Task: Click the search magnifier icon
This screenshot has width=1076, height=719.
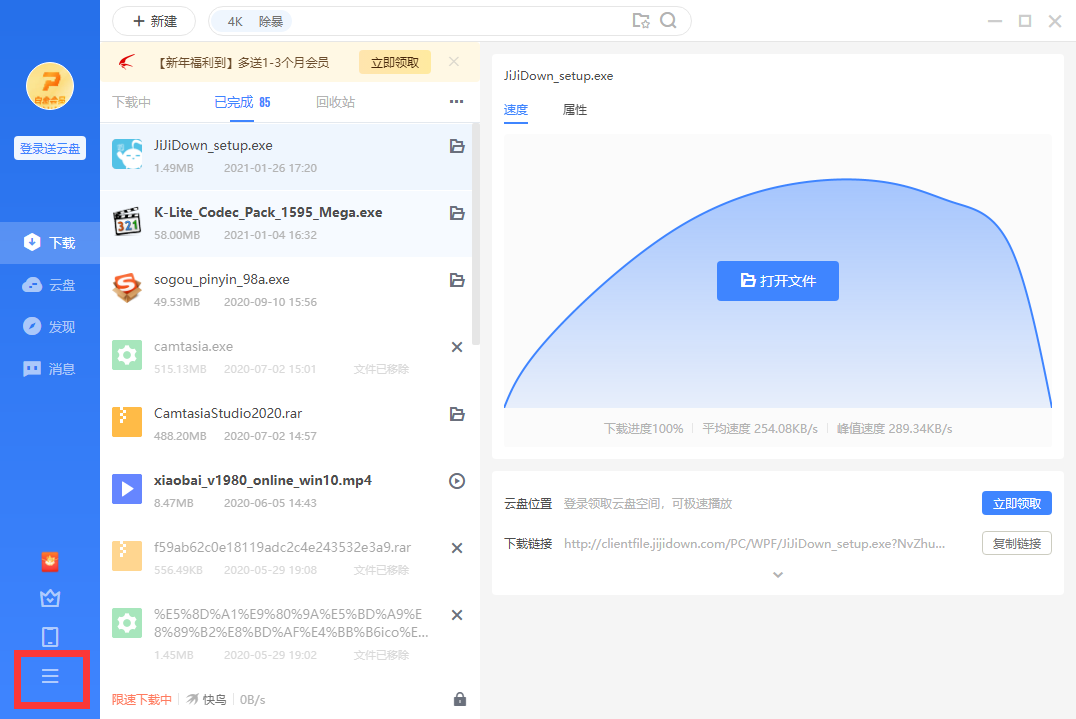Action: 669,21
